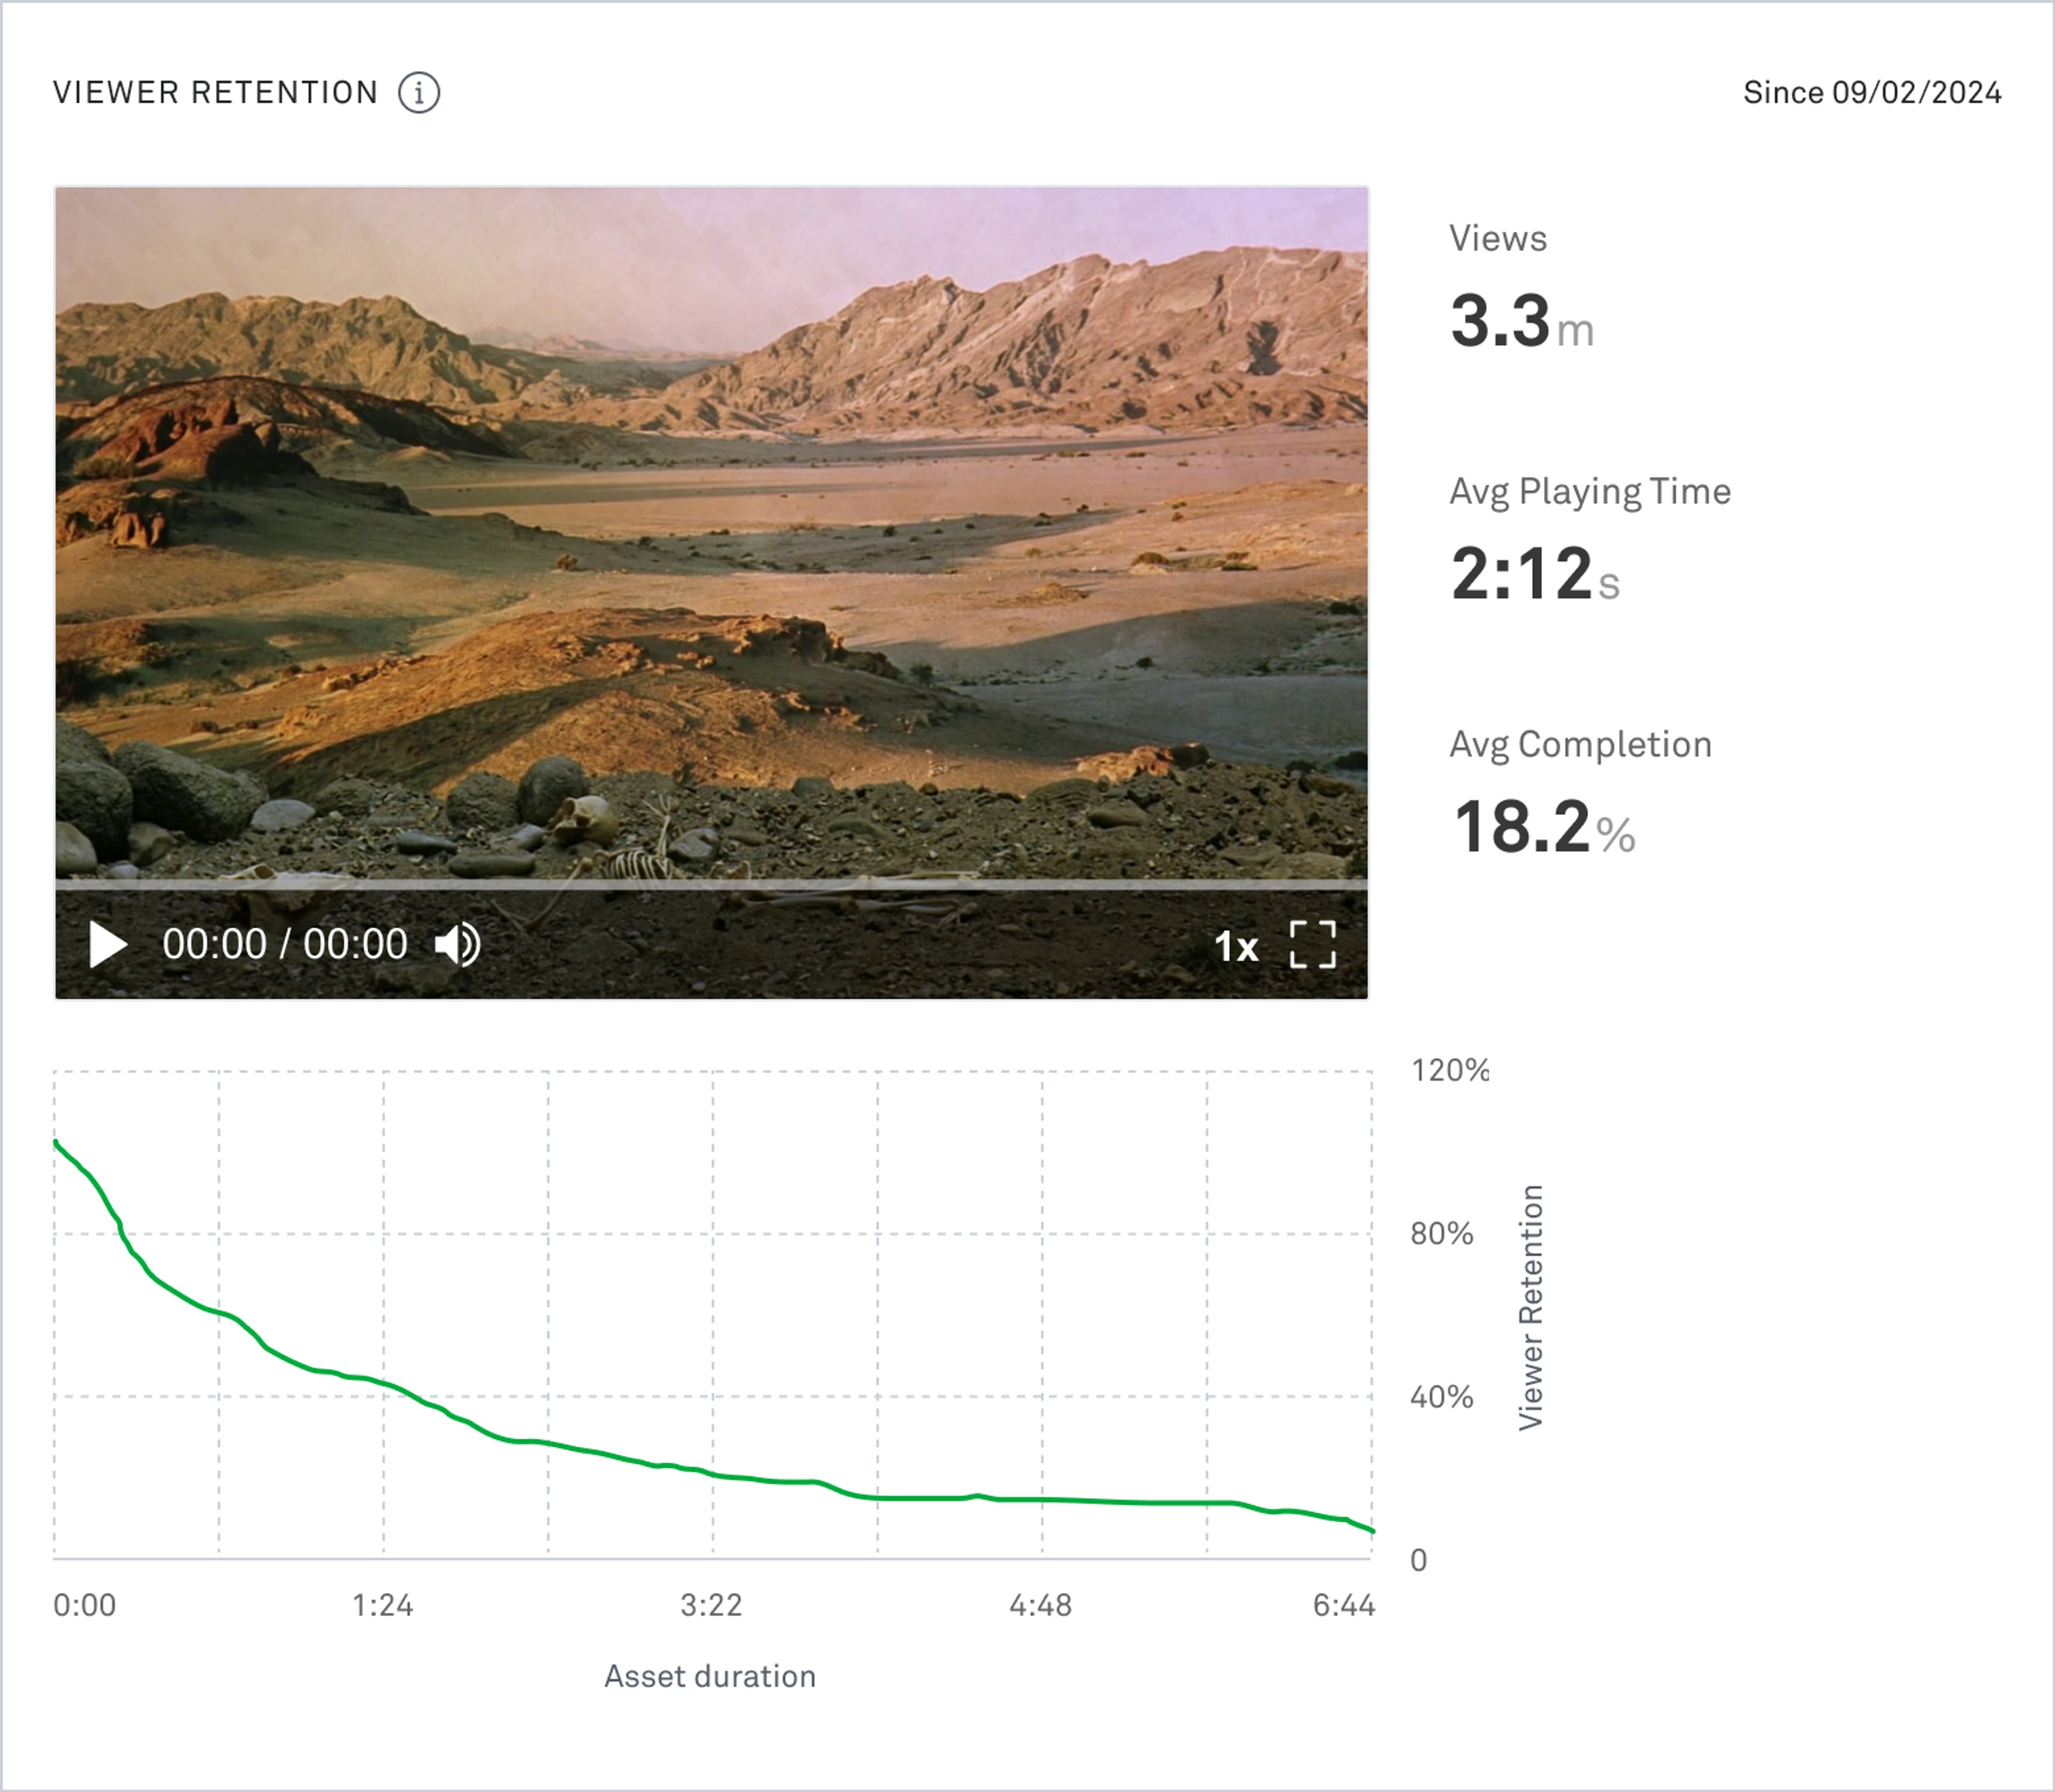Click the Since 09/02/2024 date label
Viewport: 2055px width, 1792px height.
coord(1872,93)
